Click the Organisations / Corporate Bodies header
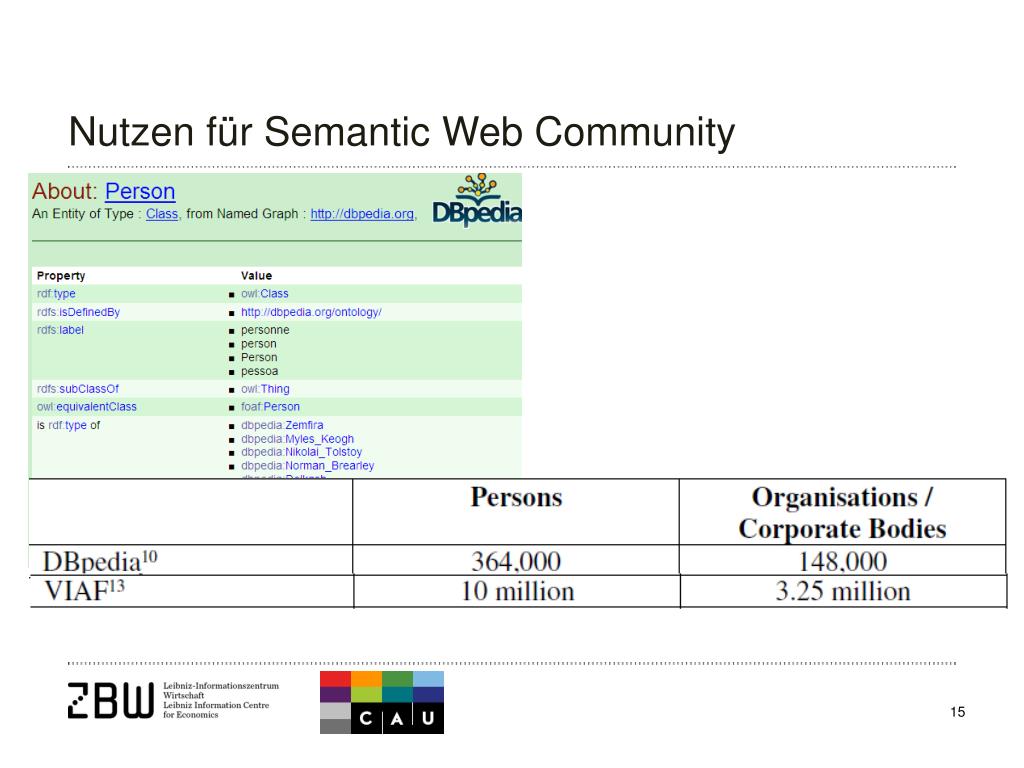Image resolution: width=1024 pixels, height=768 pixels. pos(842,513)
